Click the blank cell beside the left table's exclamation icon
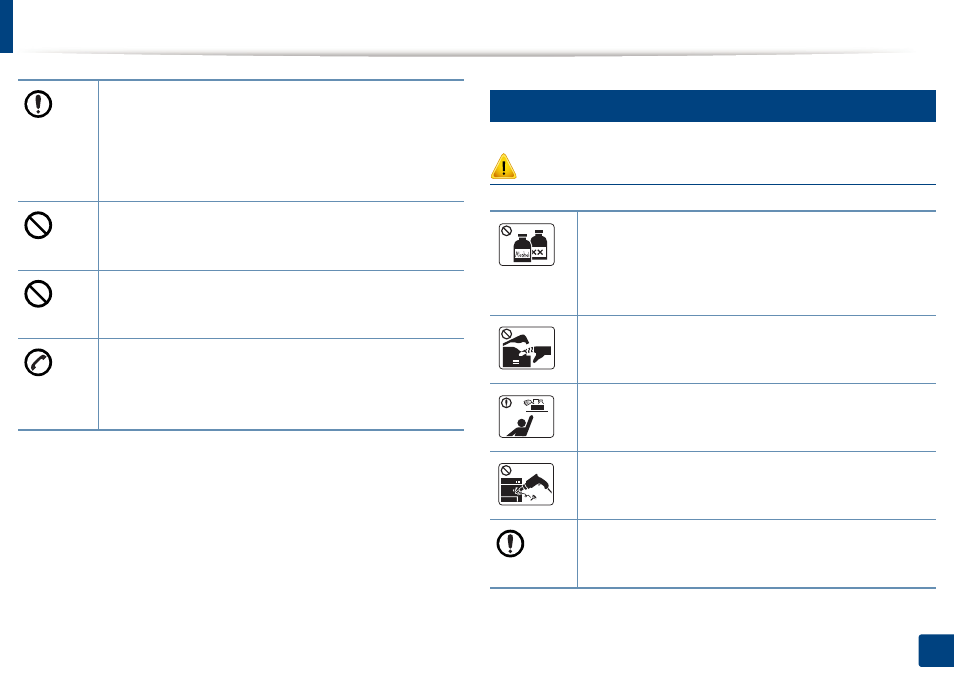Image resolution: width=954 pixels, height=674 pixels. coord(281,141)
